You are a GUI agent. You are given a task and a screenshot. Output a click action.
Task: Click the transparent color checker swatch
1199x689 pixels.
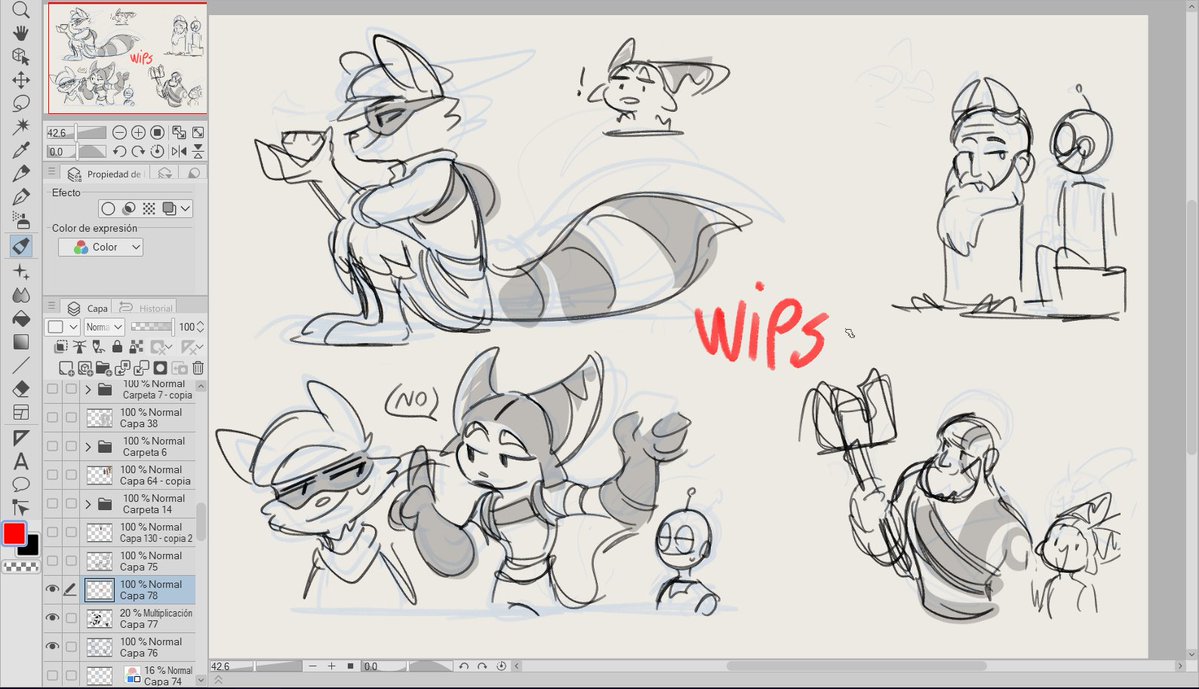click(21, 567)
